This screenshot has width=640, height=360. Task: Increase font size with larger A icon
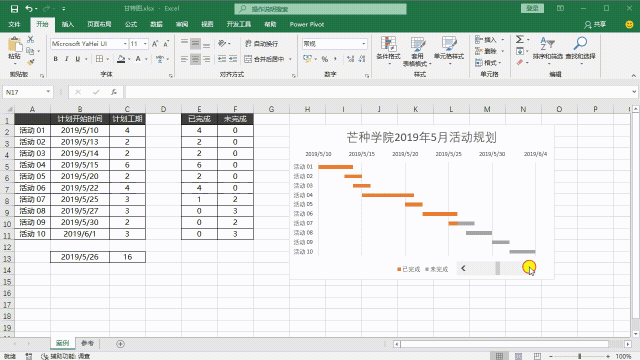click(x=155, y=44)
